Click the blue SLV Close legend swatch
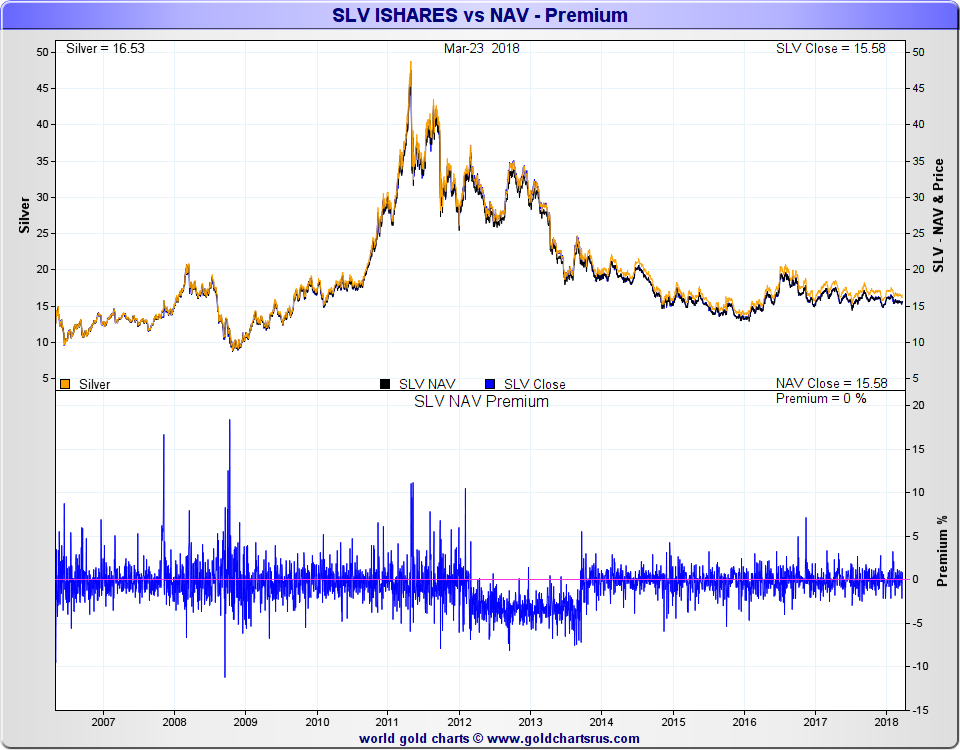Viewport: 960px width, 750px height. [490, 384]
